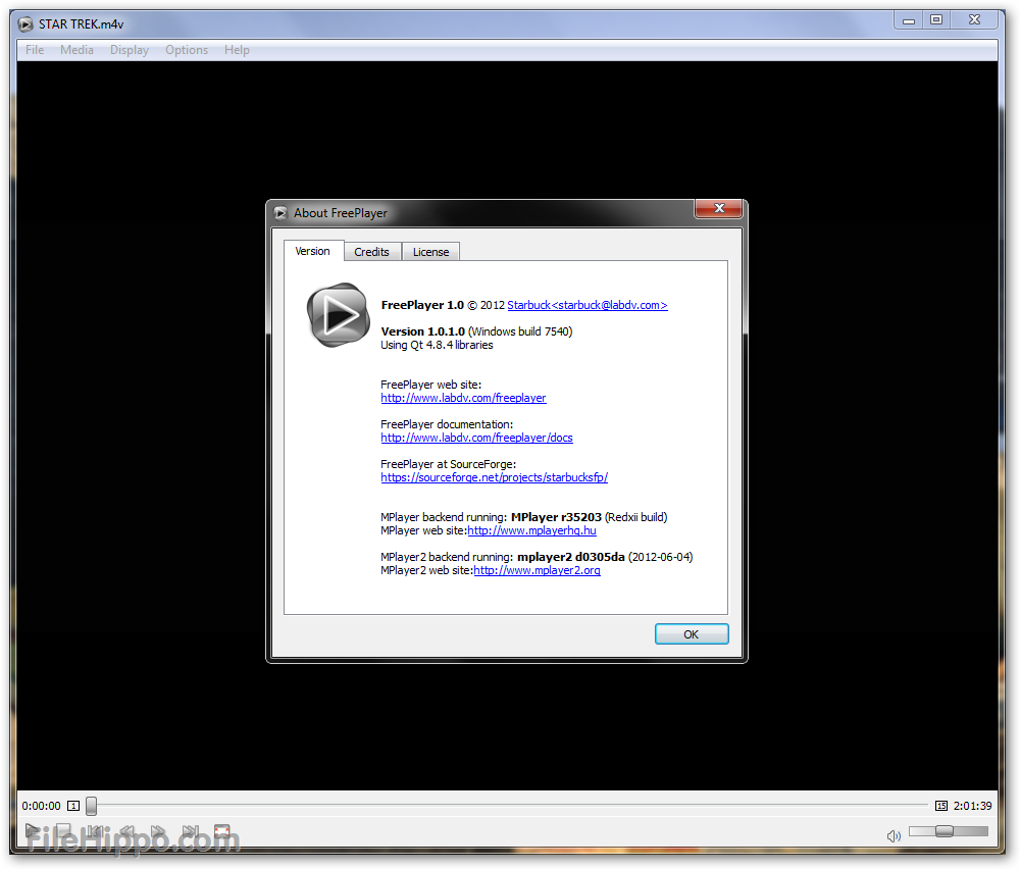Screen dimensions: 1020x869
Task: Skip to the next track
Action: point(190,831)
